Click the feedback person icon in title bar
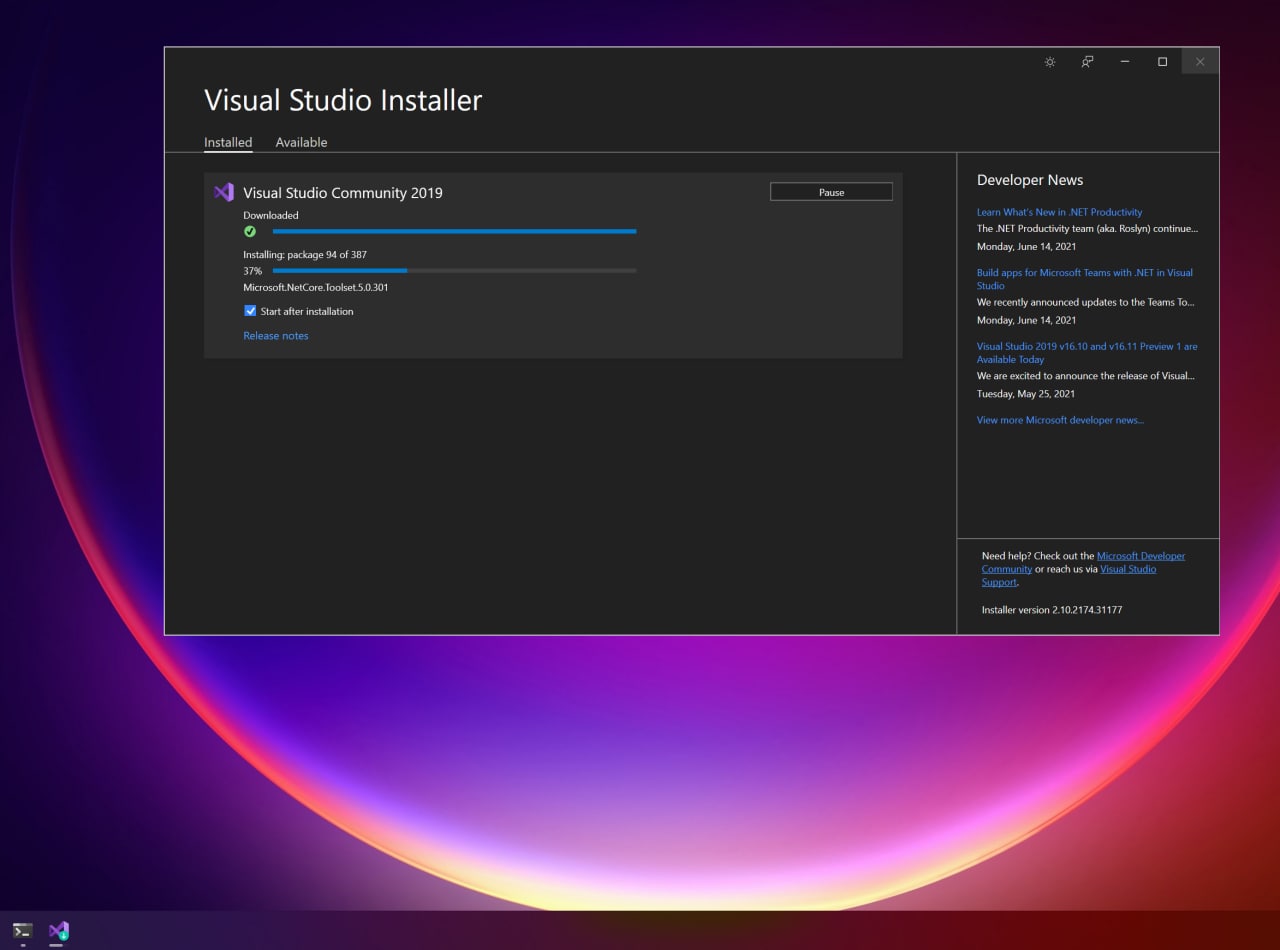Viewport: 1280px width, 950px height. click(1087, 62)
